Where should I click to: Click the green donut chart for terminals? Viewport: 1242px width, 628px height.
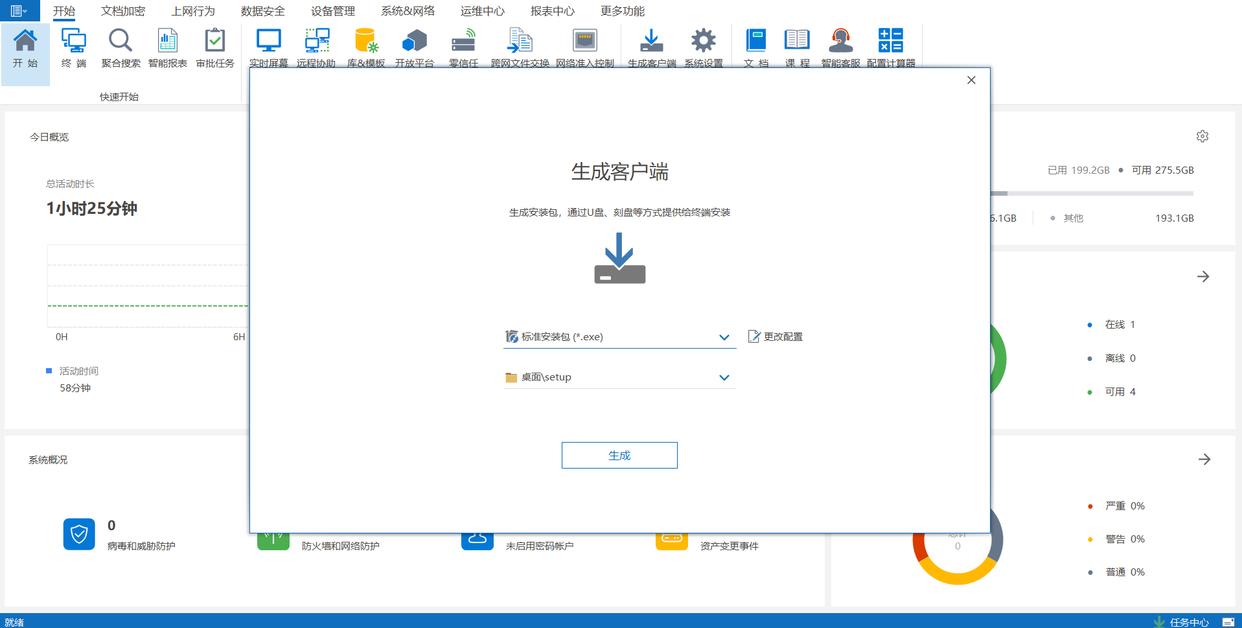pos(997,360)
